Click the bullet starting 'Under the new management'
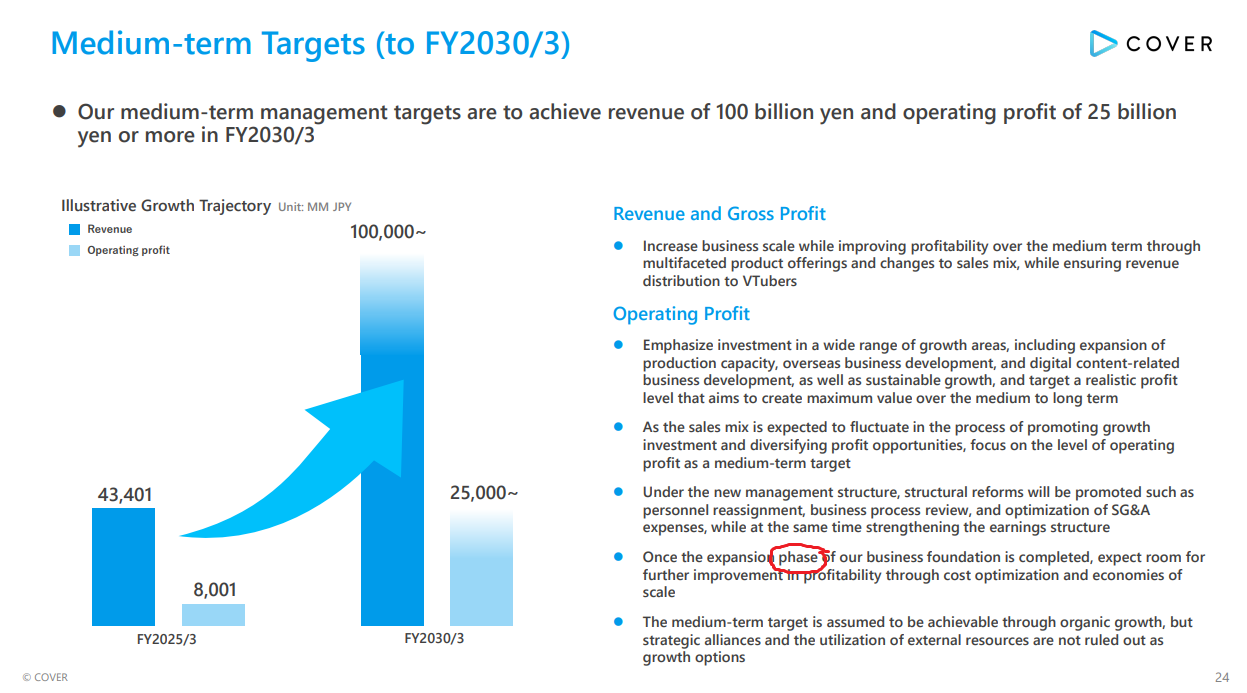Image resolution: width=1247 pixels, height=693 pixels. pyautogui.click(x=919, y=510)
